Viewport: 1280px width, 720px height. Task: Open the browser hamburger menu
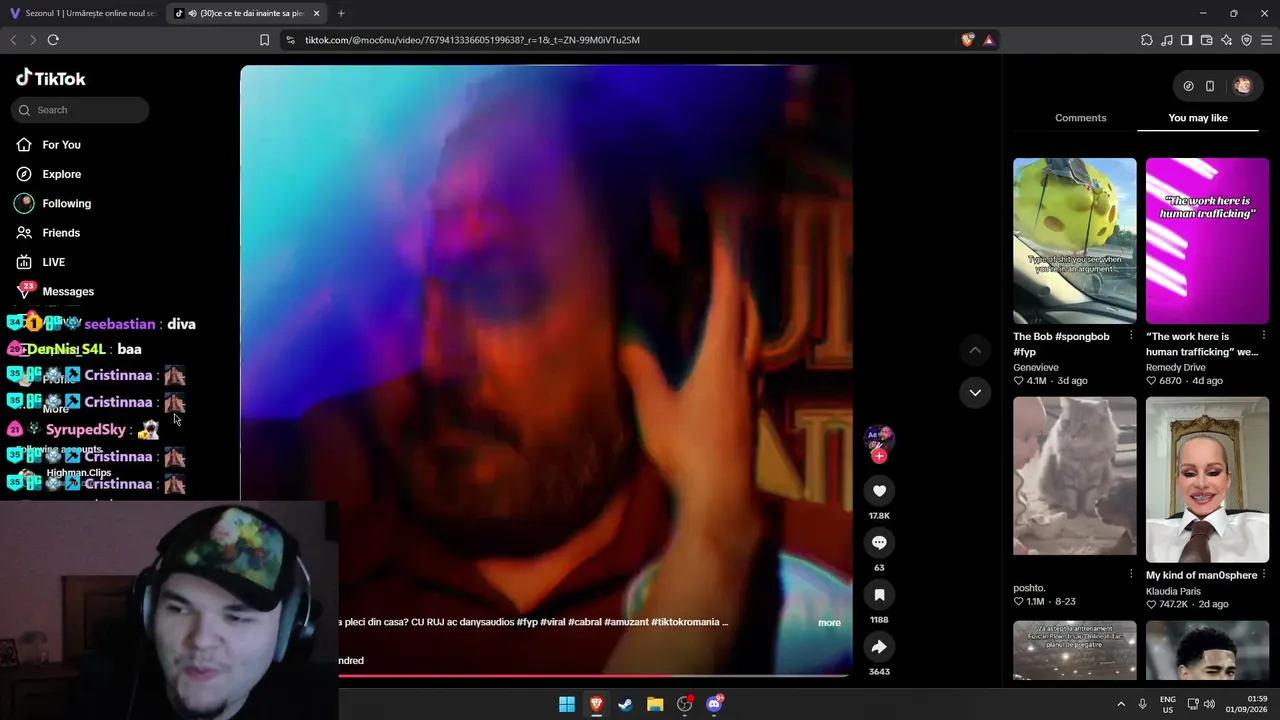[1267, 40]
